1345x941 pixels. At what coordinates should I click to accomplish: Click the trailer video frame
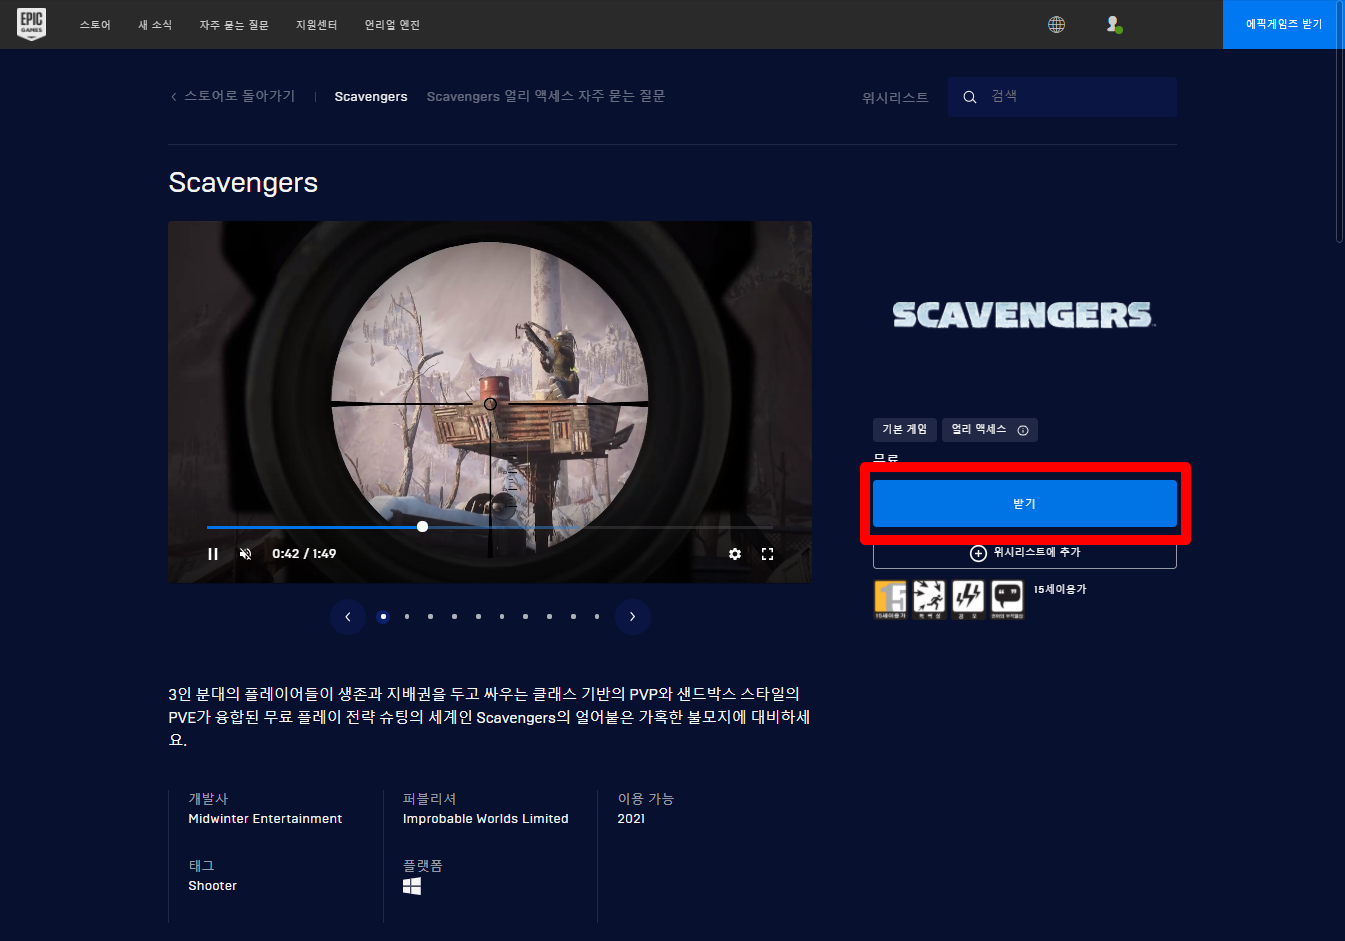tap(490, 402)
